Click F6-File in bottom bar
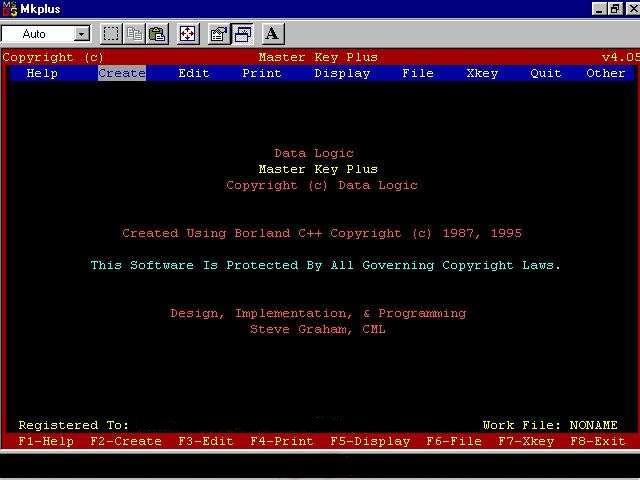 pyautogui.click(x=454, y=441)
